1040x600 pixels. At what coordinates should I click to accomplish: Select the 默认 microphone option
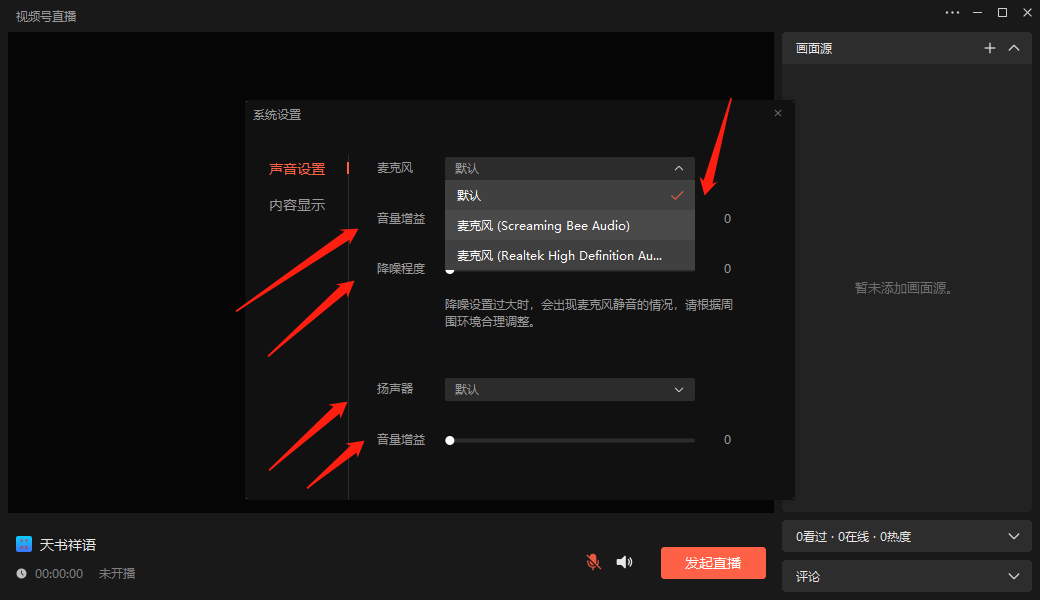tap(570, 196)
